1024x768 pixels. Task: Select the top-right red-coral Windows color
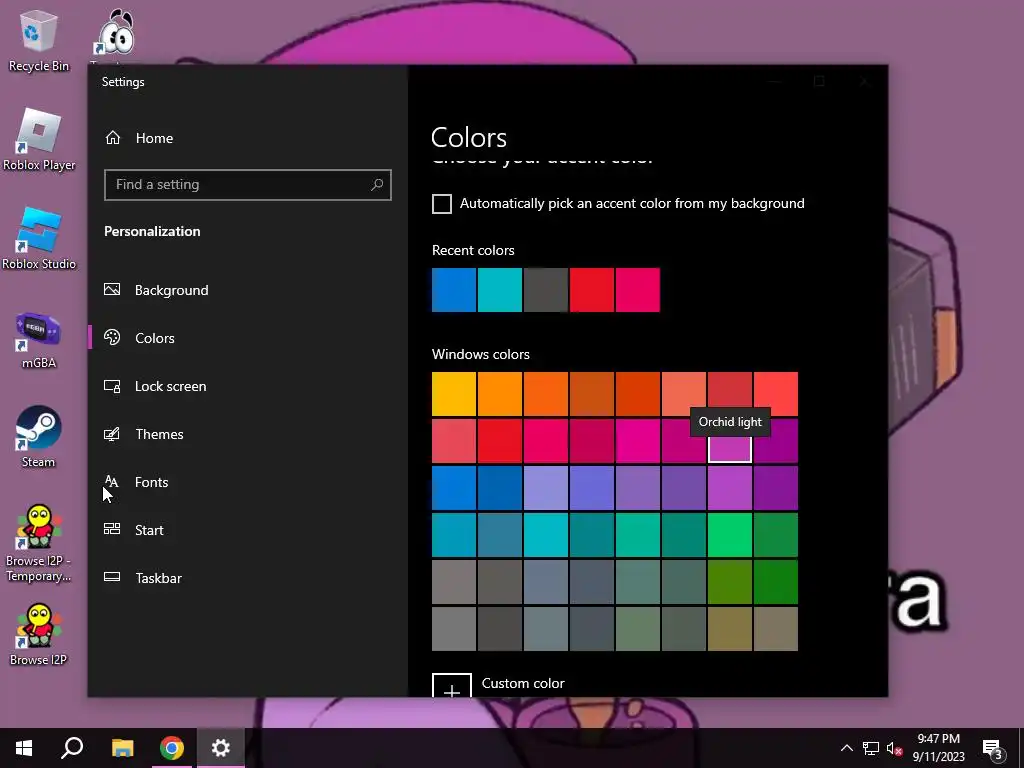[776, 394]
